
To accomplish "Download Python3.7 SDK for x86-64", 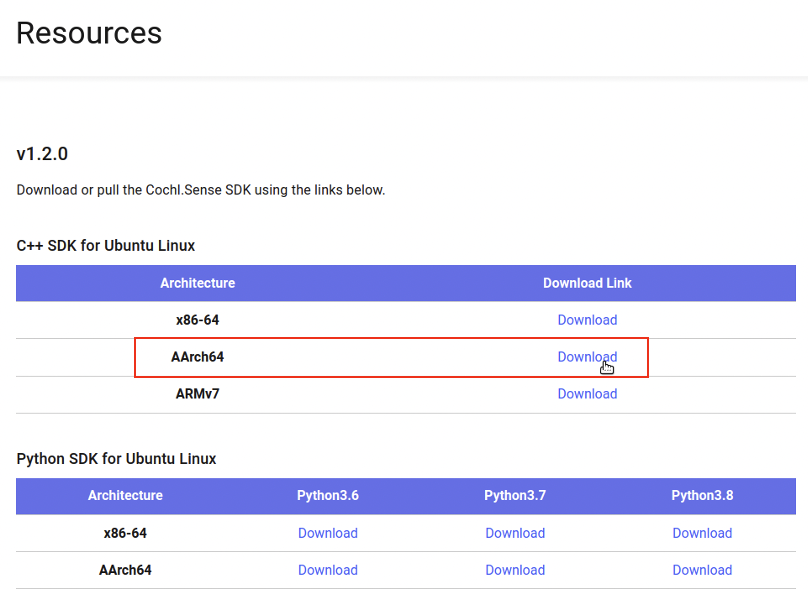I will pyautogui.click(x=515, y=533).
